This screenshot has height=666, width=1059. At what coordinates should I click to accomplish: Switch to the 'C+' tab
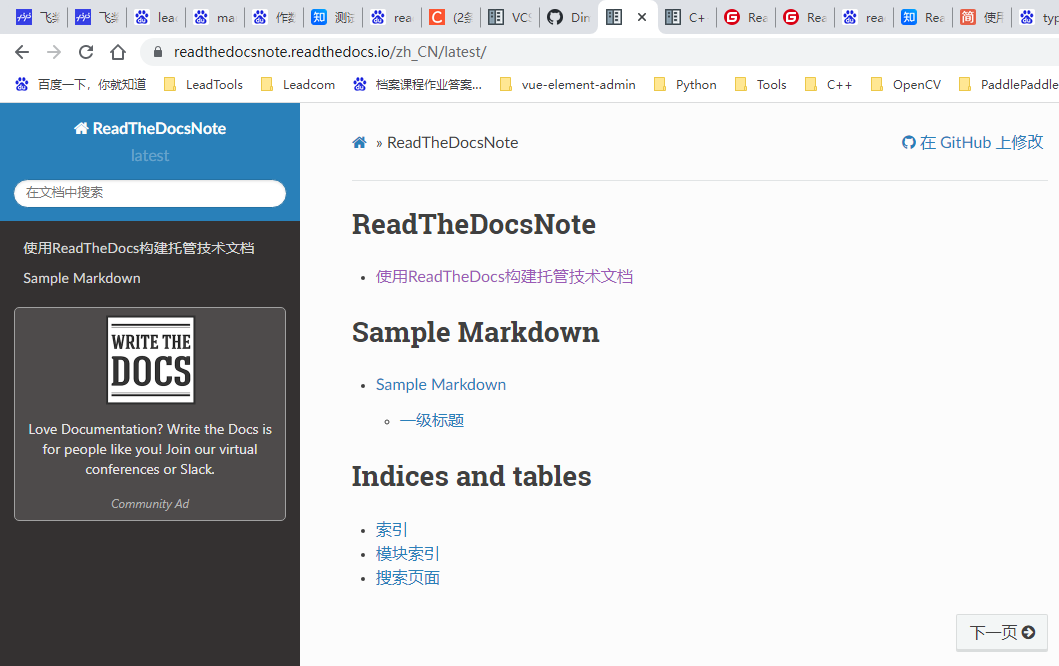[x=687, y=17]
